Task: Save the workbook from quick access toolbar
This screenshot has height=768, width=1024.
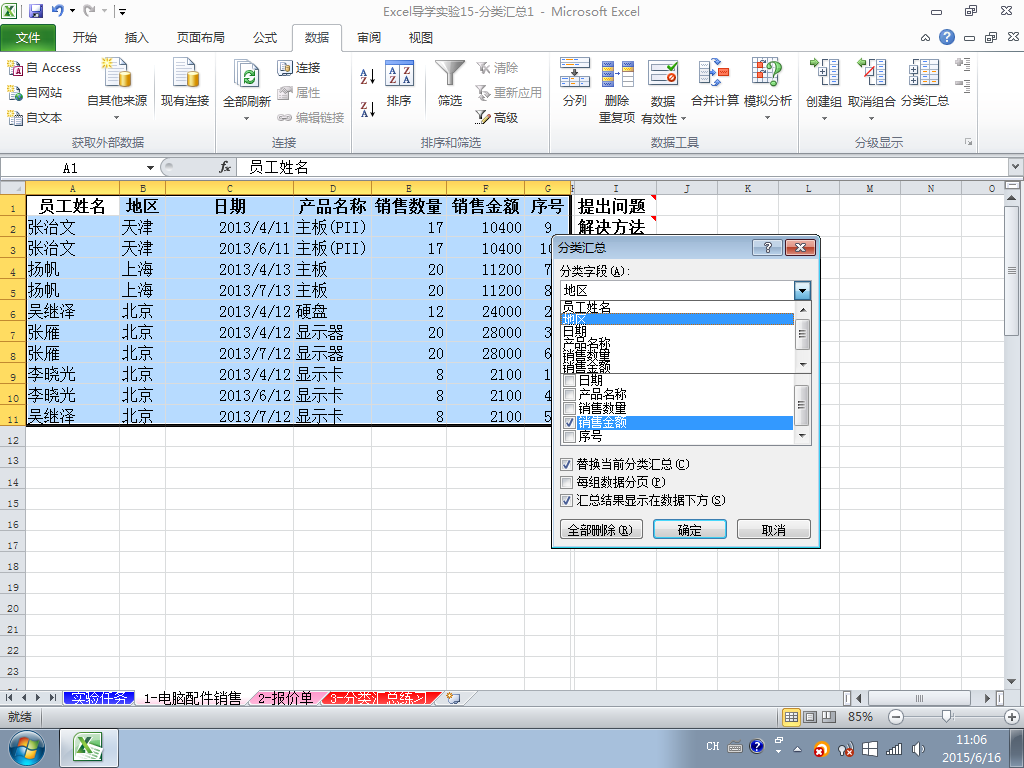Action: point(36,11)
